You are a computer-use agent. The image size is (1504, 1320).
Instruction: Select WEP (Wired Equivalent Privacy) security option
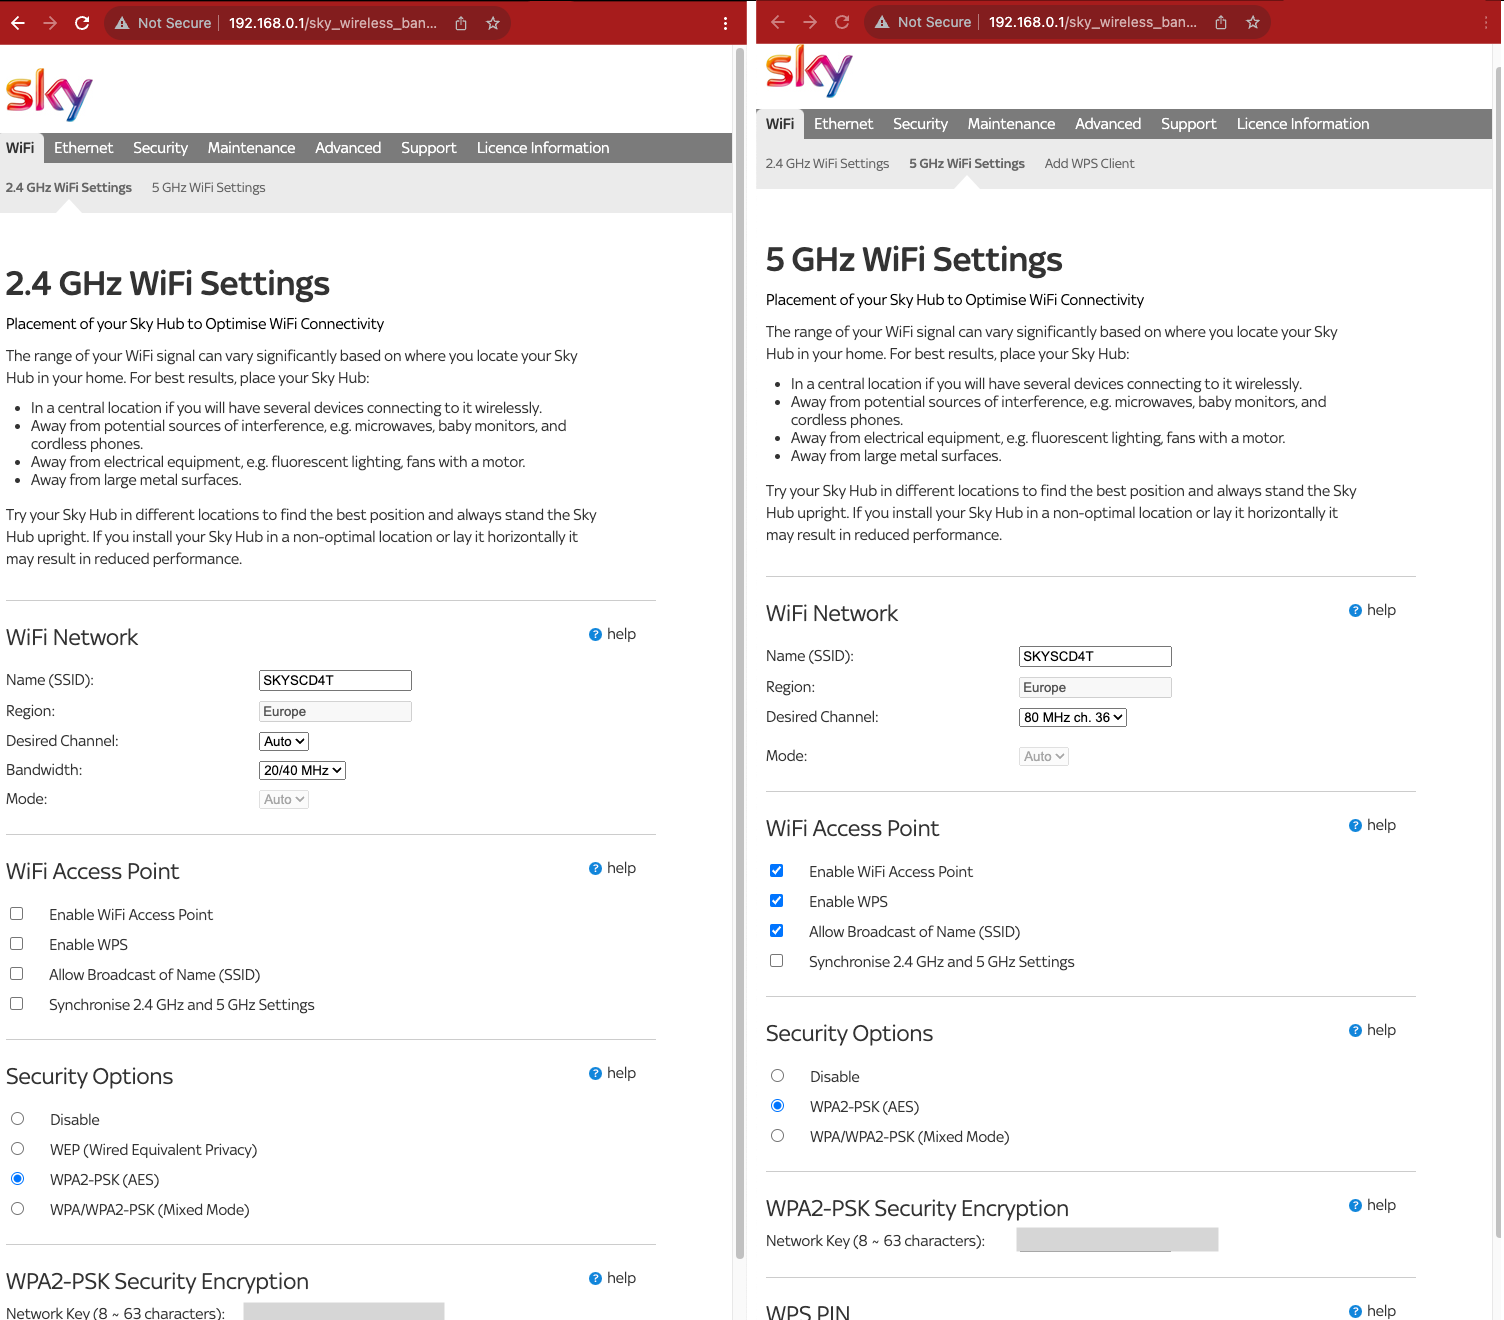coord(18,1149)
